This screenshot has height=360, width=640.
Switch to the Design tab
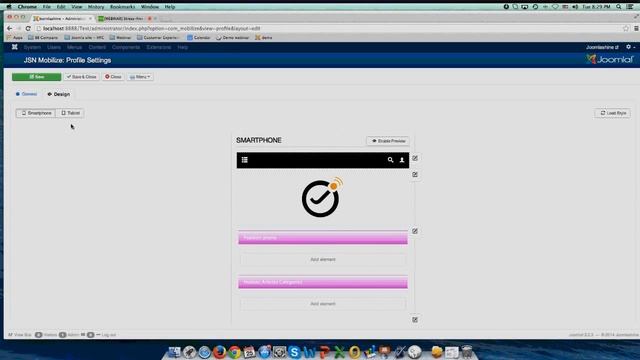click(x=59, y=94)
